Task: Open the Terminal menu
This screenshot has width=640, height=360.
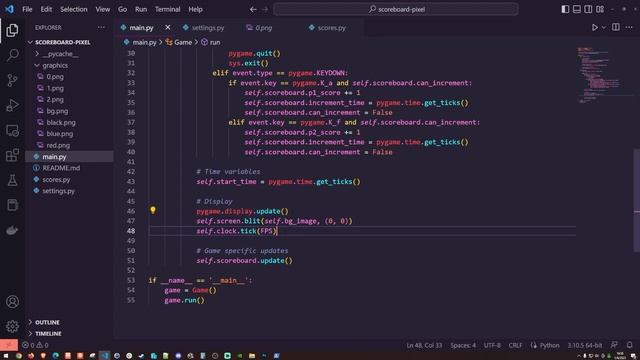Action: pos(167,9)
